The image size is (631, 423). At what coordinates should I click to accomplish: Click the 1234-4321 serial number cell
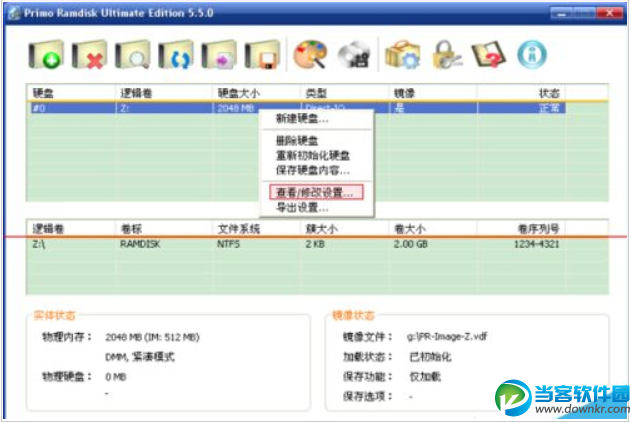coord(537,244)
